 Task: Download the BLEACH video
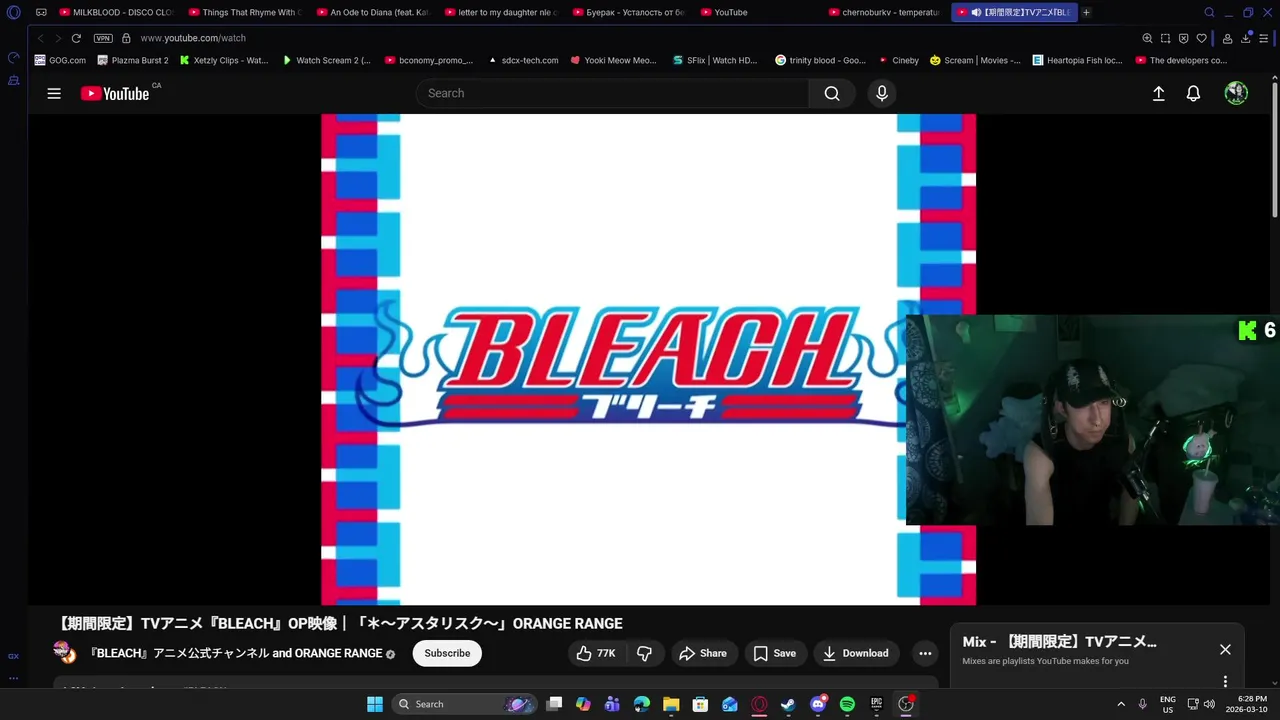[855, 653]
